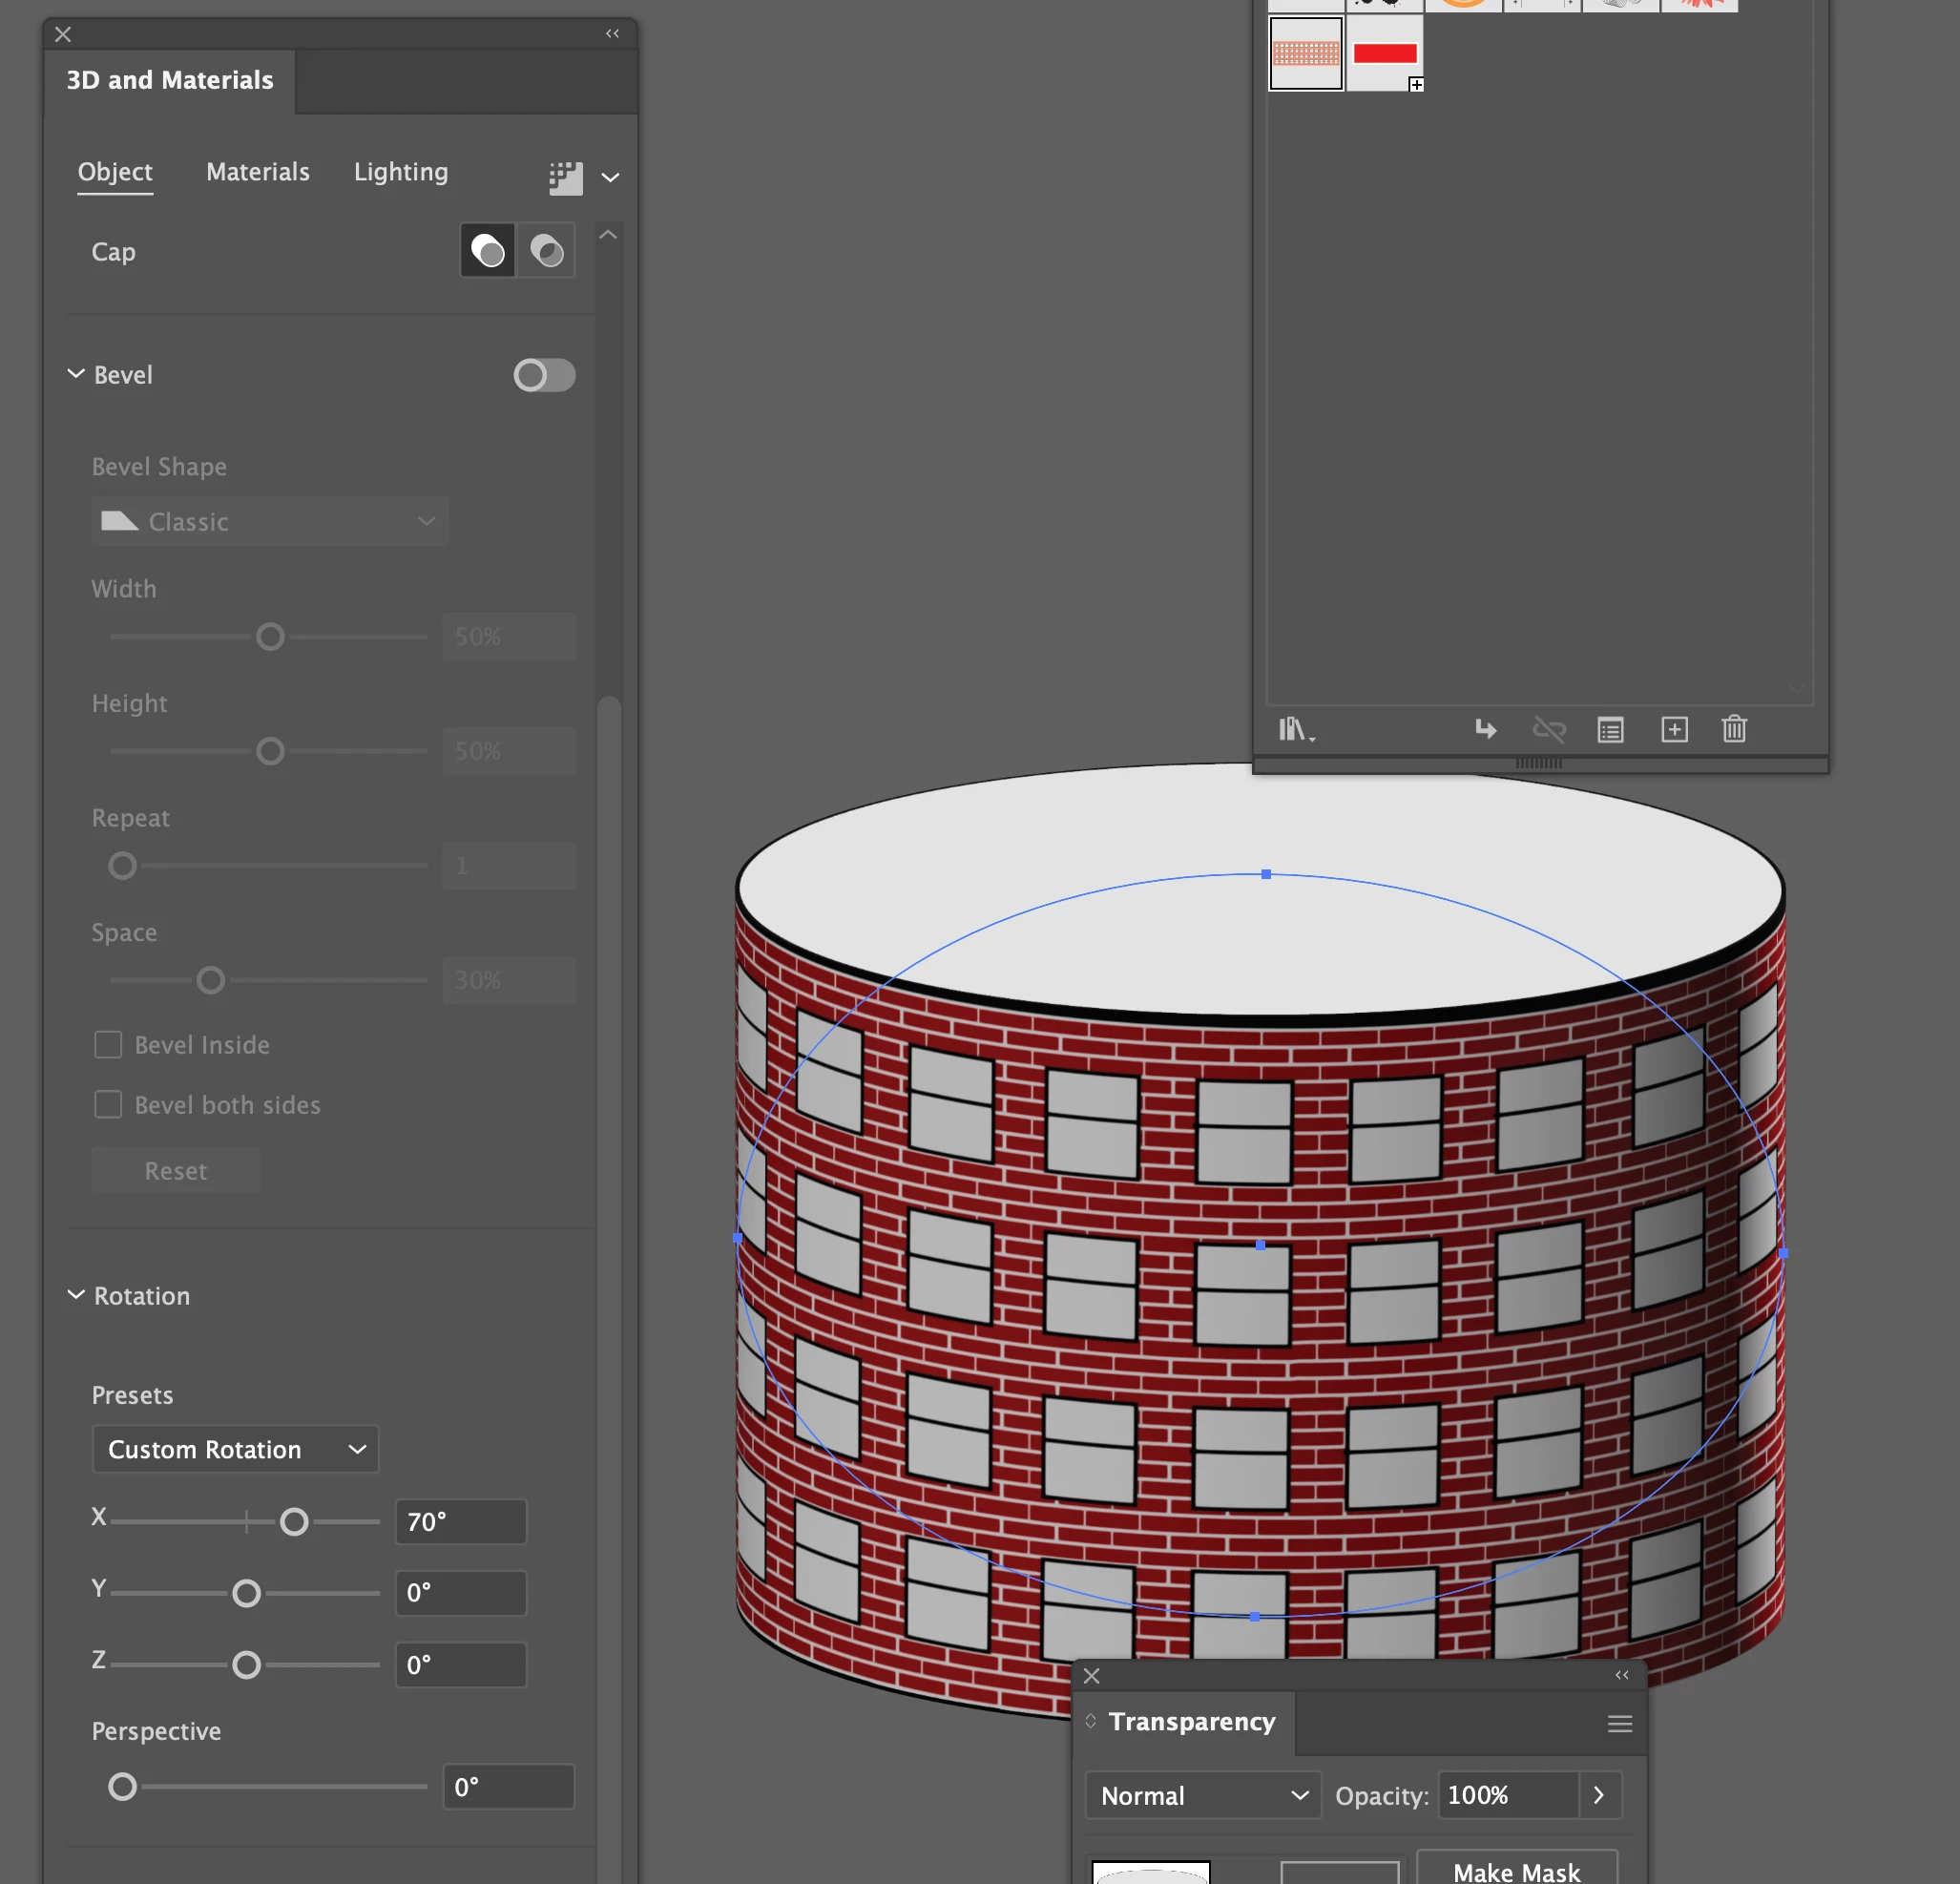Click the Make Mask button
Viewport: 1960px width, 1884px height.
[x=1516, y=1870]
